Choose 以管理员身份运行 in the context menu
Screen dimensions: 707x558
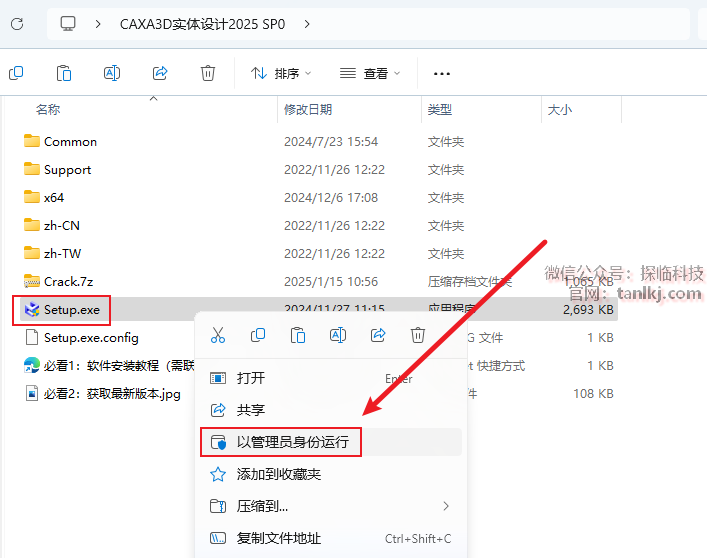tap(331, 442)
